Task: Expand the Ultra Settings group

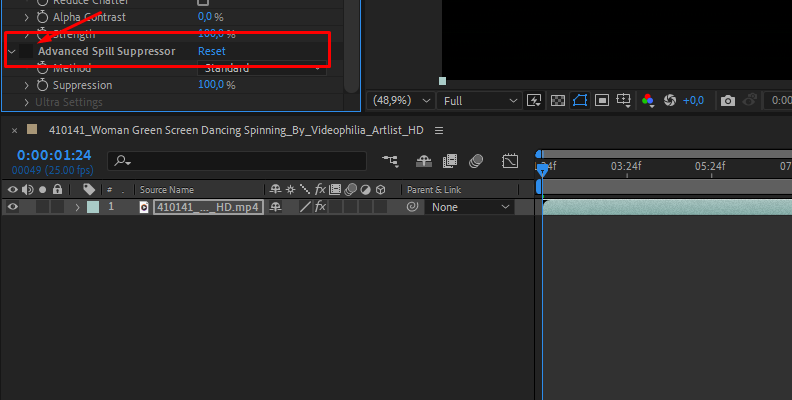Action: click(x=27, y=102)
